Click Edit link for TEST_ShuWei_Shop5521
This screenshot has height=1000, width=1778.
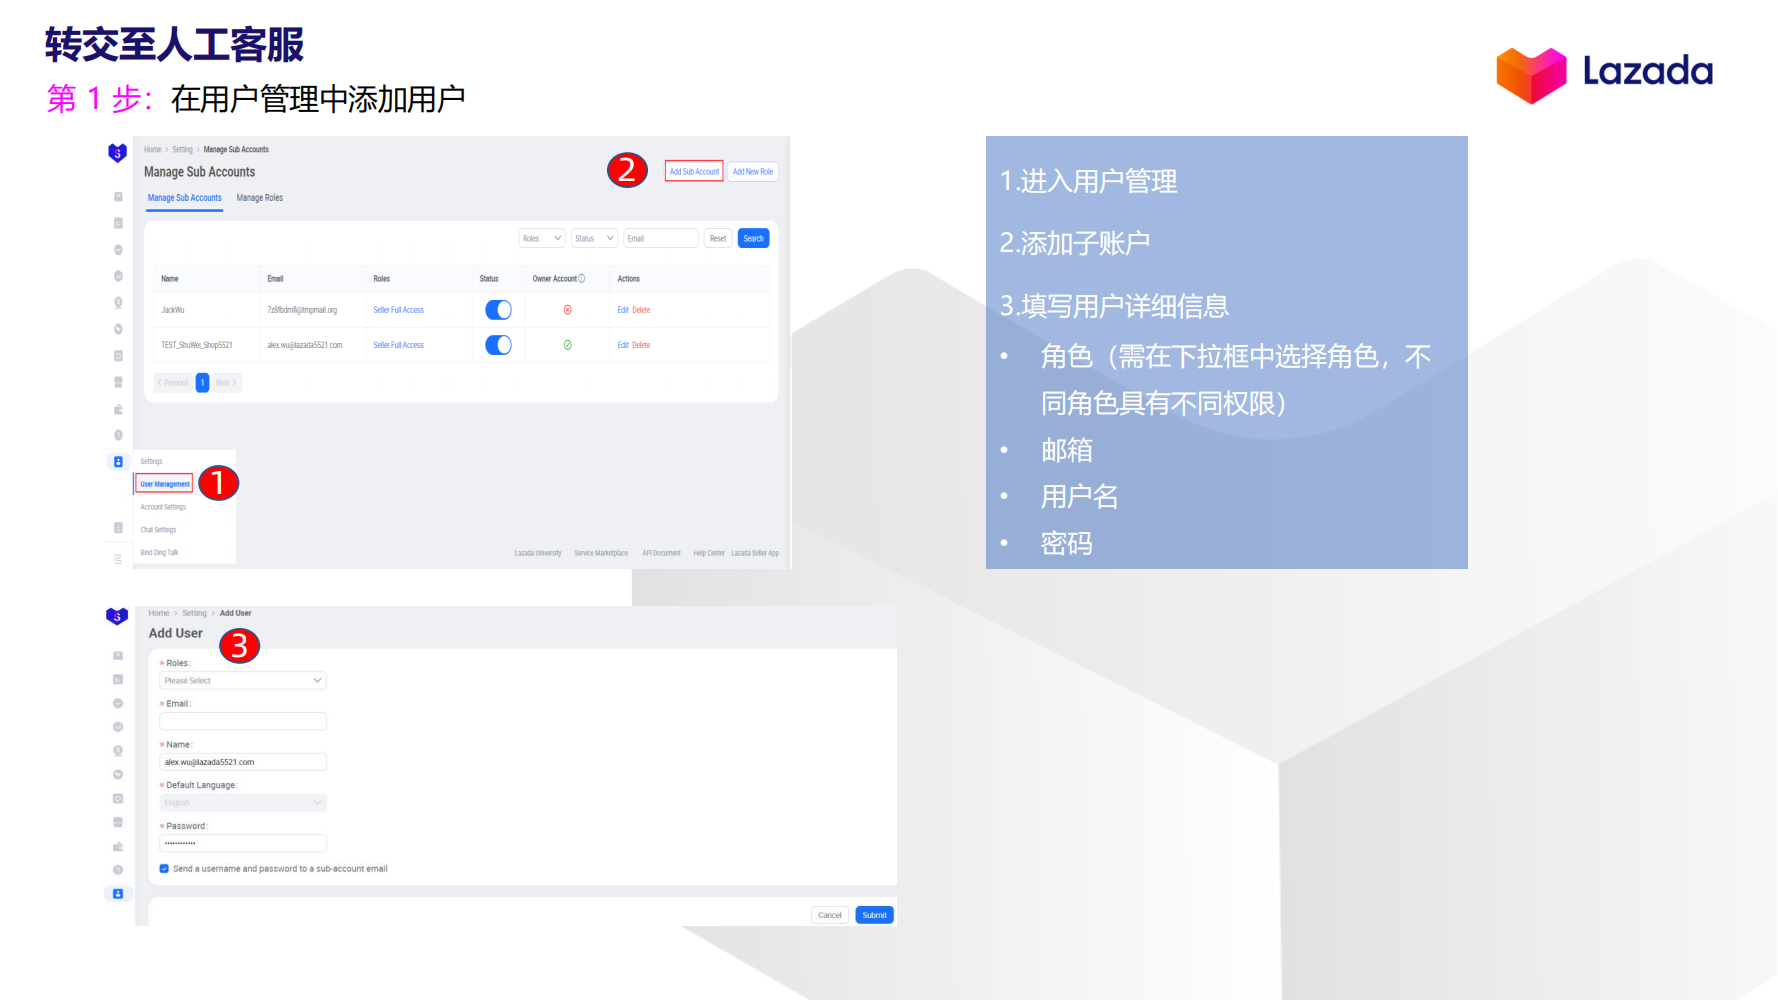(623, 345)
